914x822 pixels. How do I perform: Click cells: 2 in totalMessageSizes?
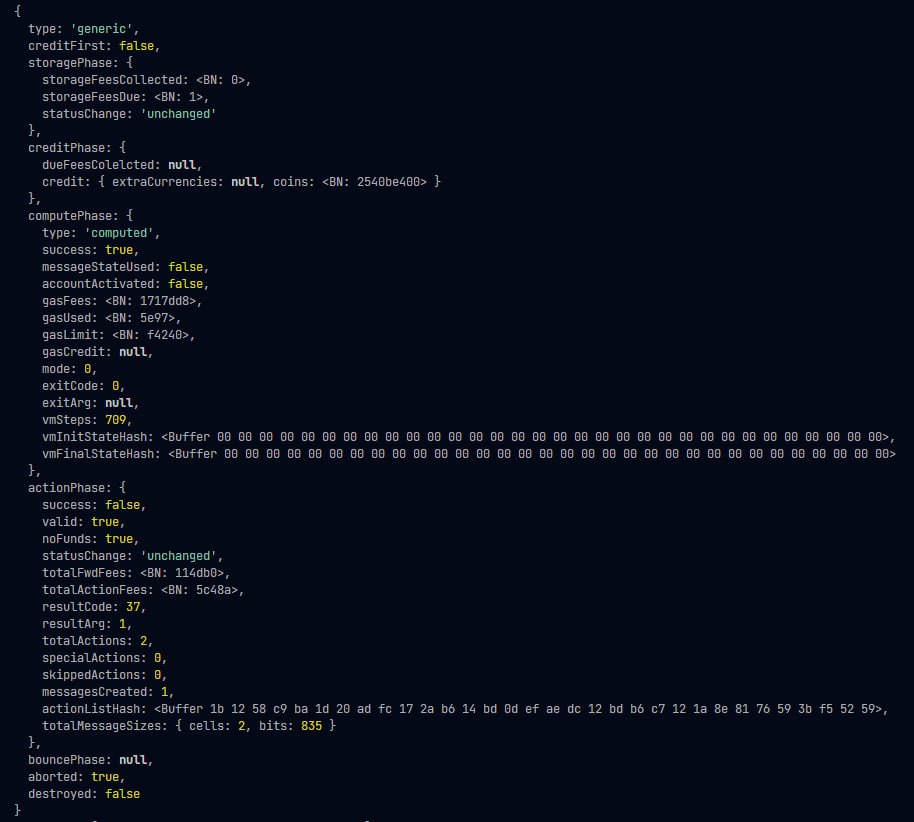click(217, 726)
